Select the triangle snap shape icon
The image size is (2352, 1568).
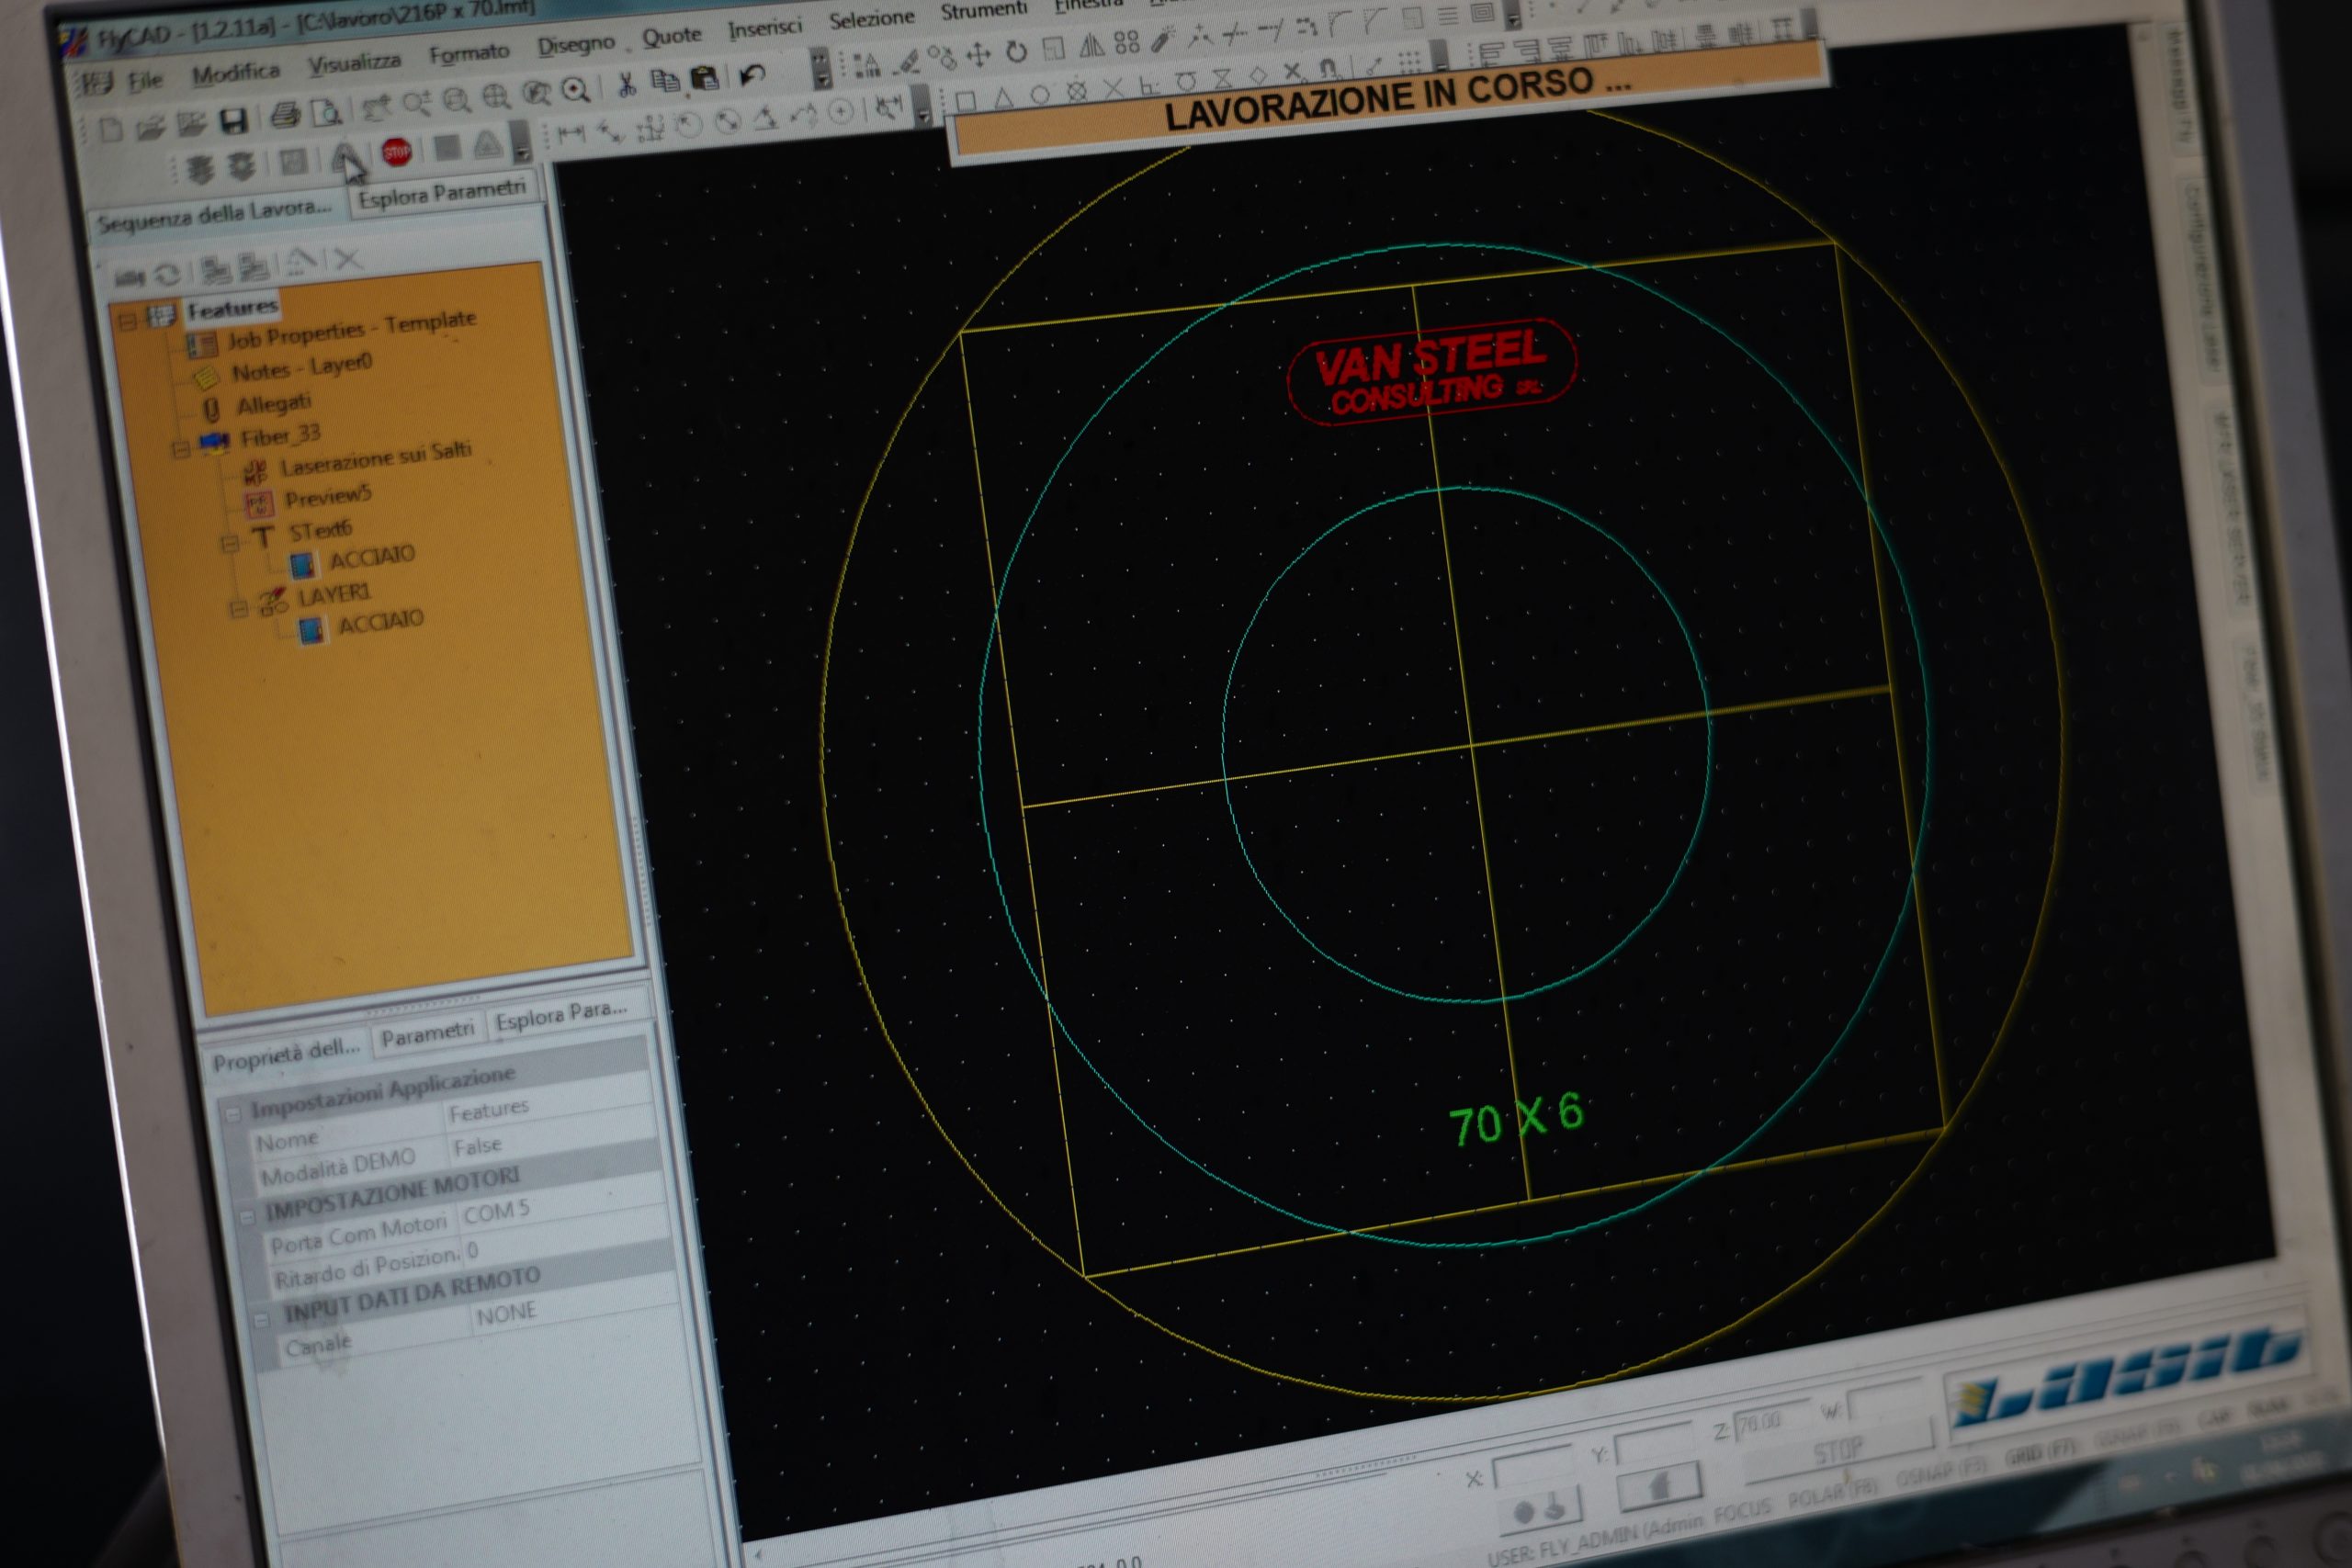(x=1003, y=97)
